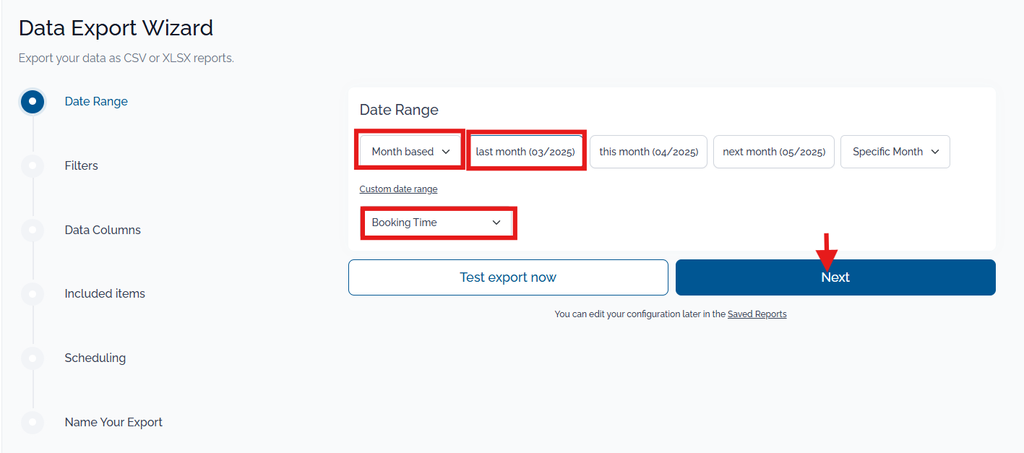This screenshot has height=453, width=1024.
Task: Go to the Date Range step
Action: pyautogui.click(x=96, y=102)
